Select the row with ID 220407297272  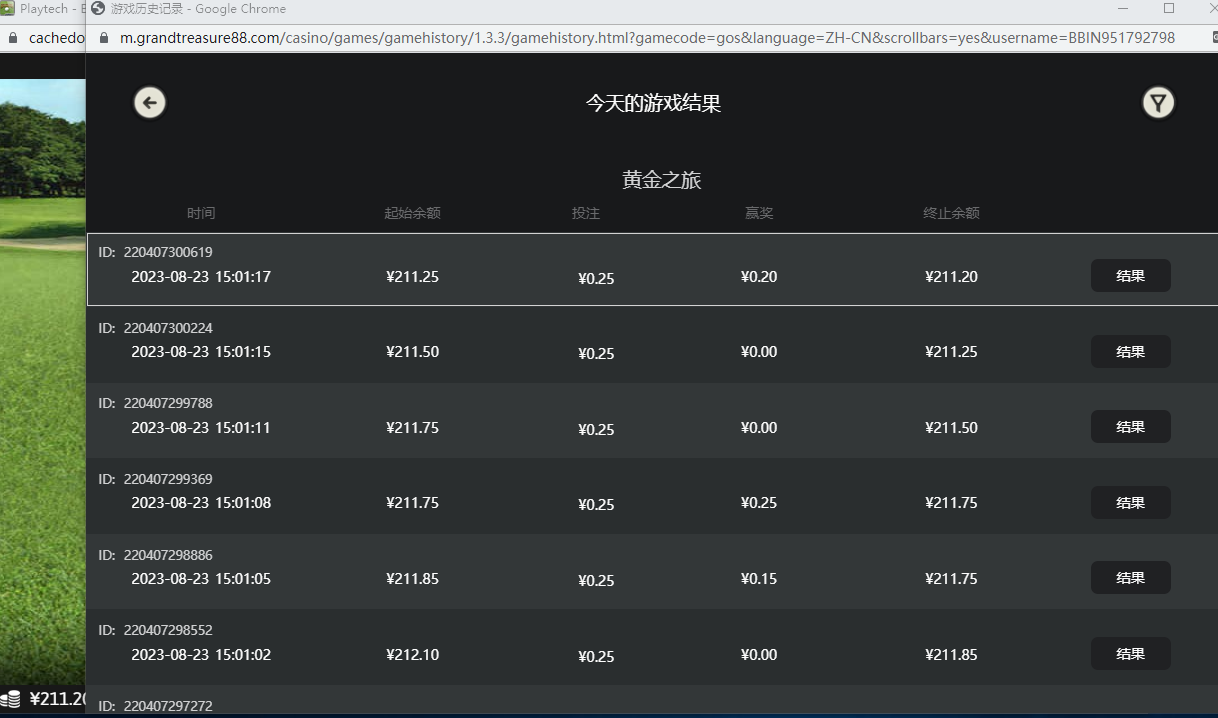652,700
